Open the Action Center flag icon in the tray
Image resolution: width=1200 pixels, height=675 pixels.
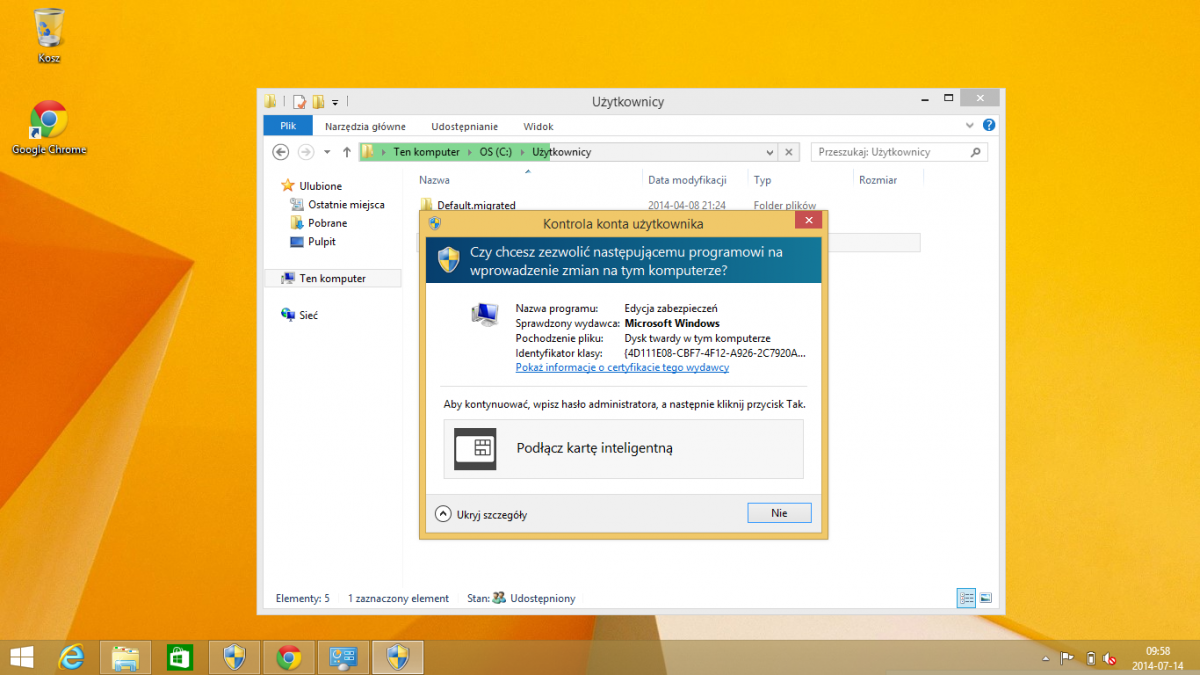coord(1066,658)
